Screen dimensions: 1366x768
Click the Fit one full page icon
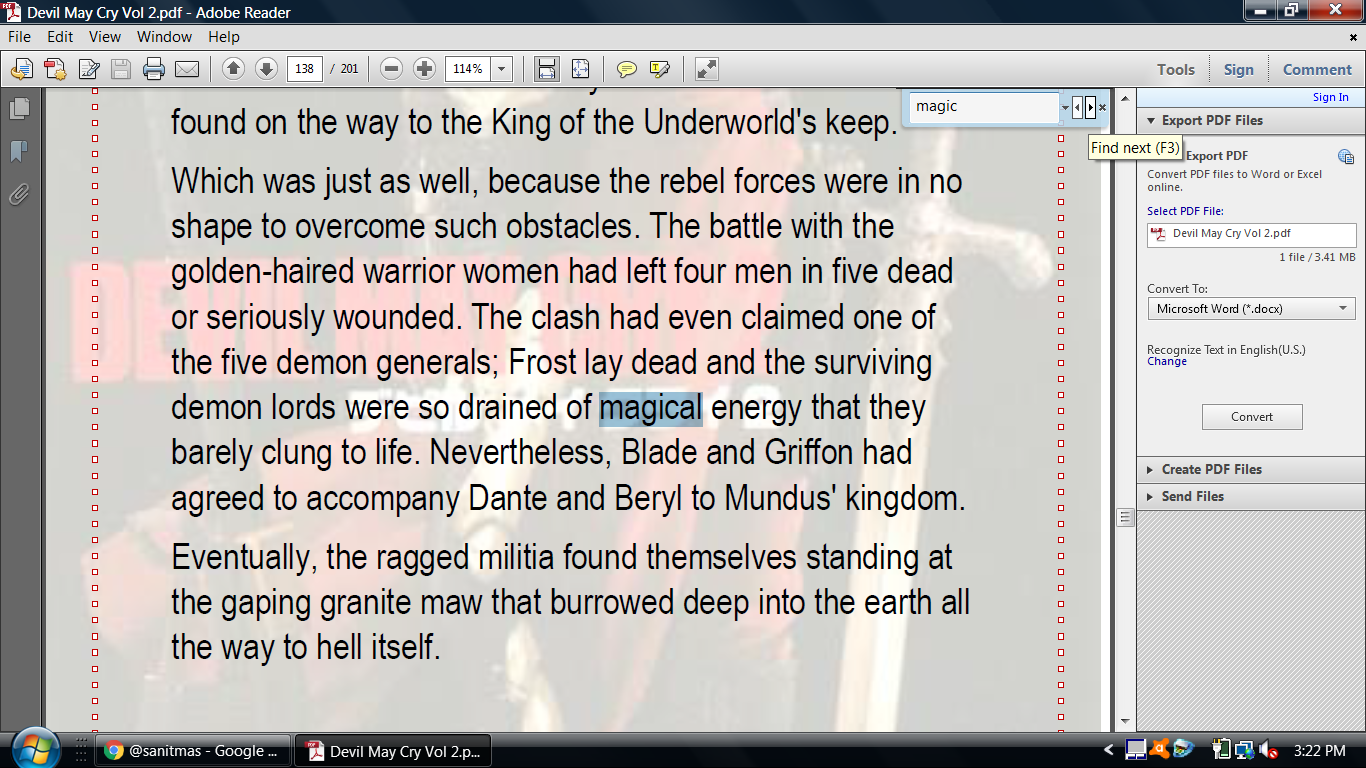click(x=580, y=69)
